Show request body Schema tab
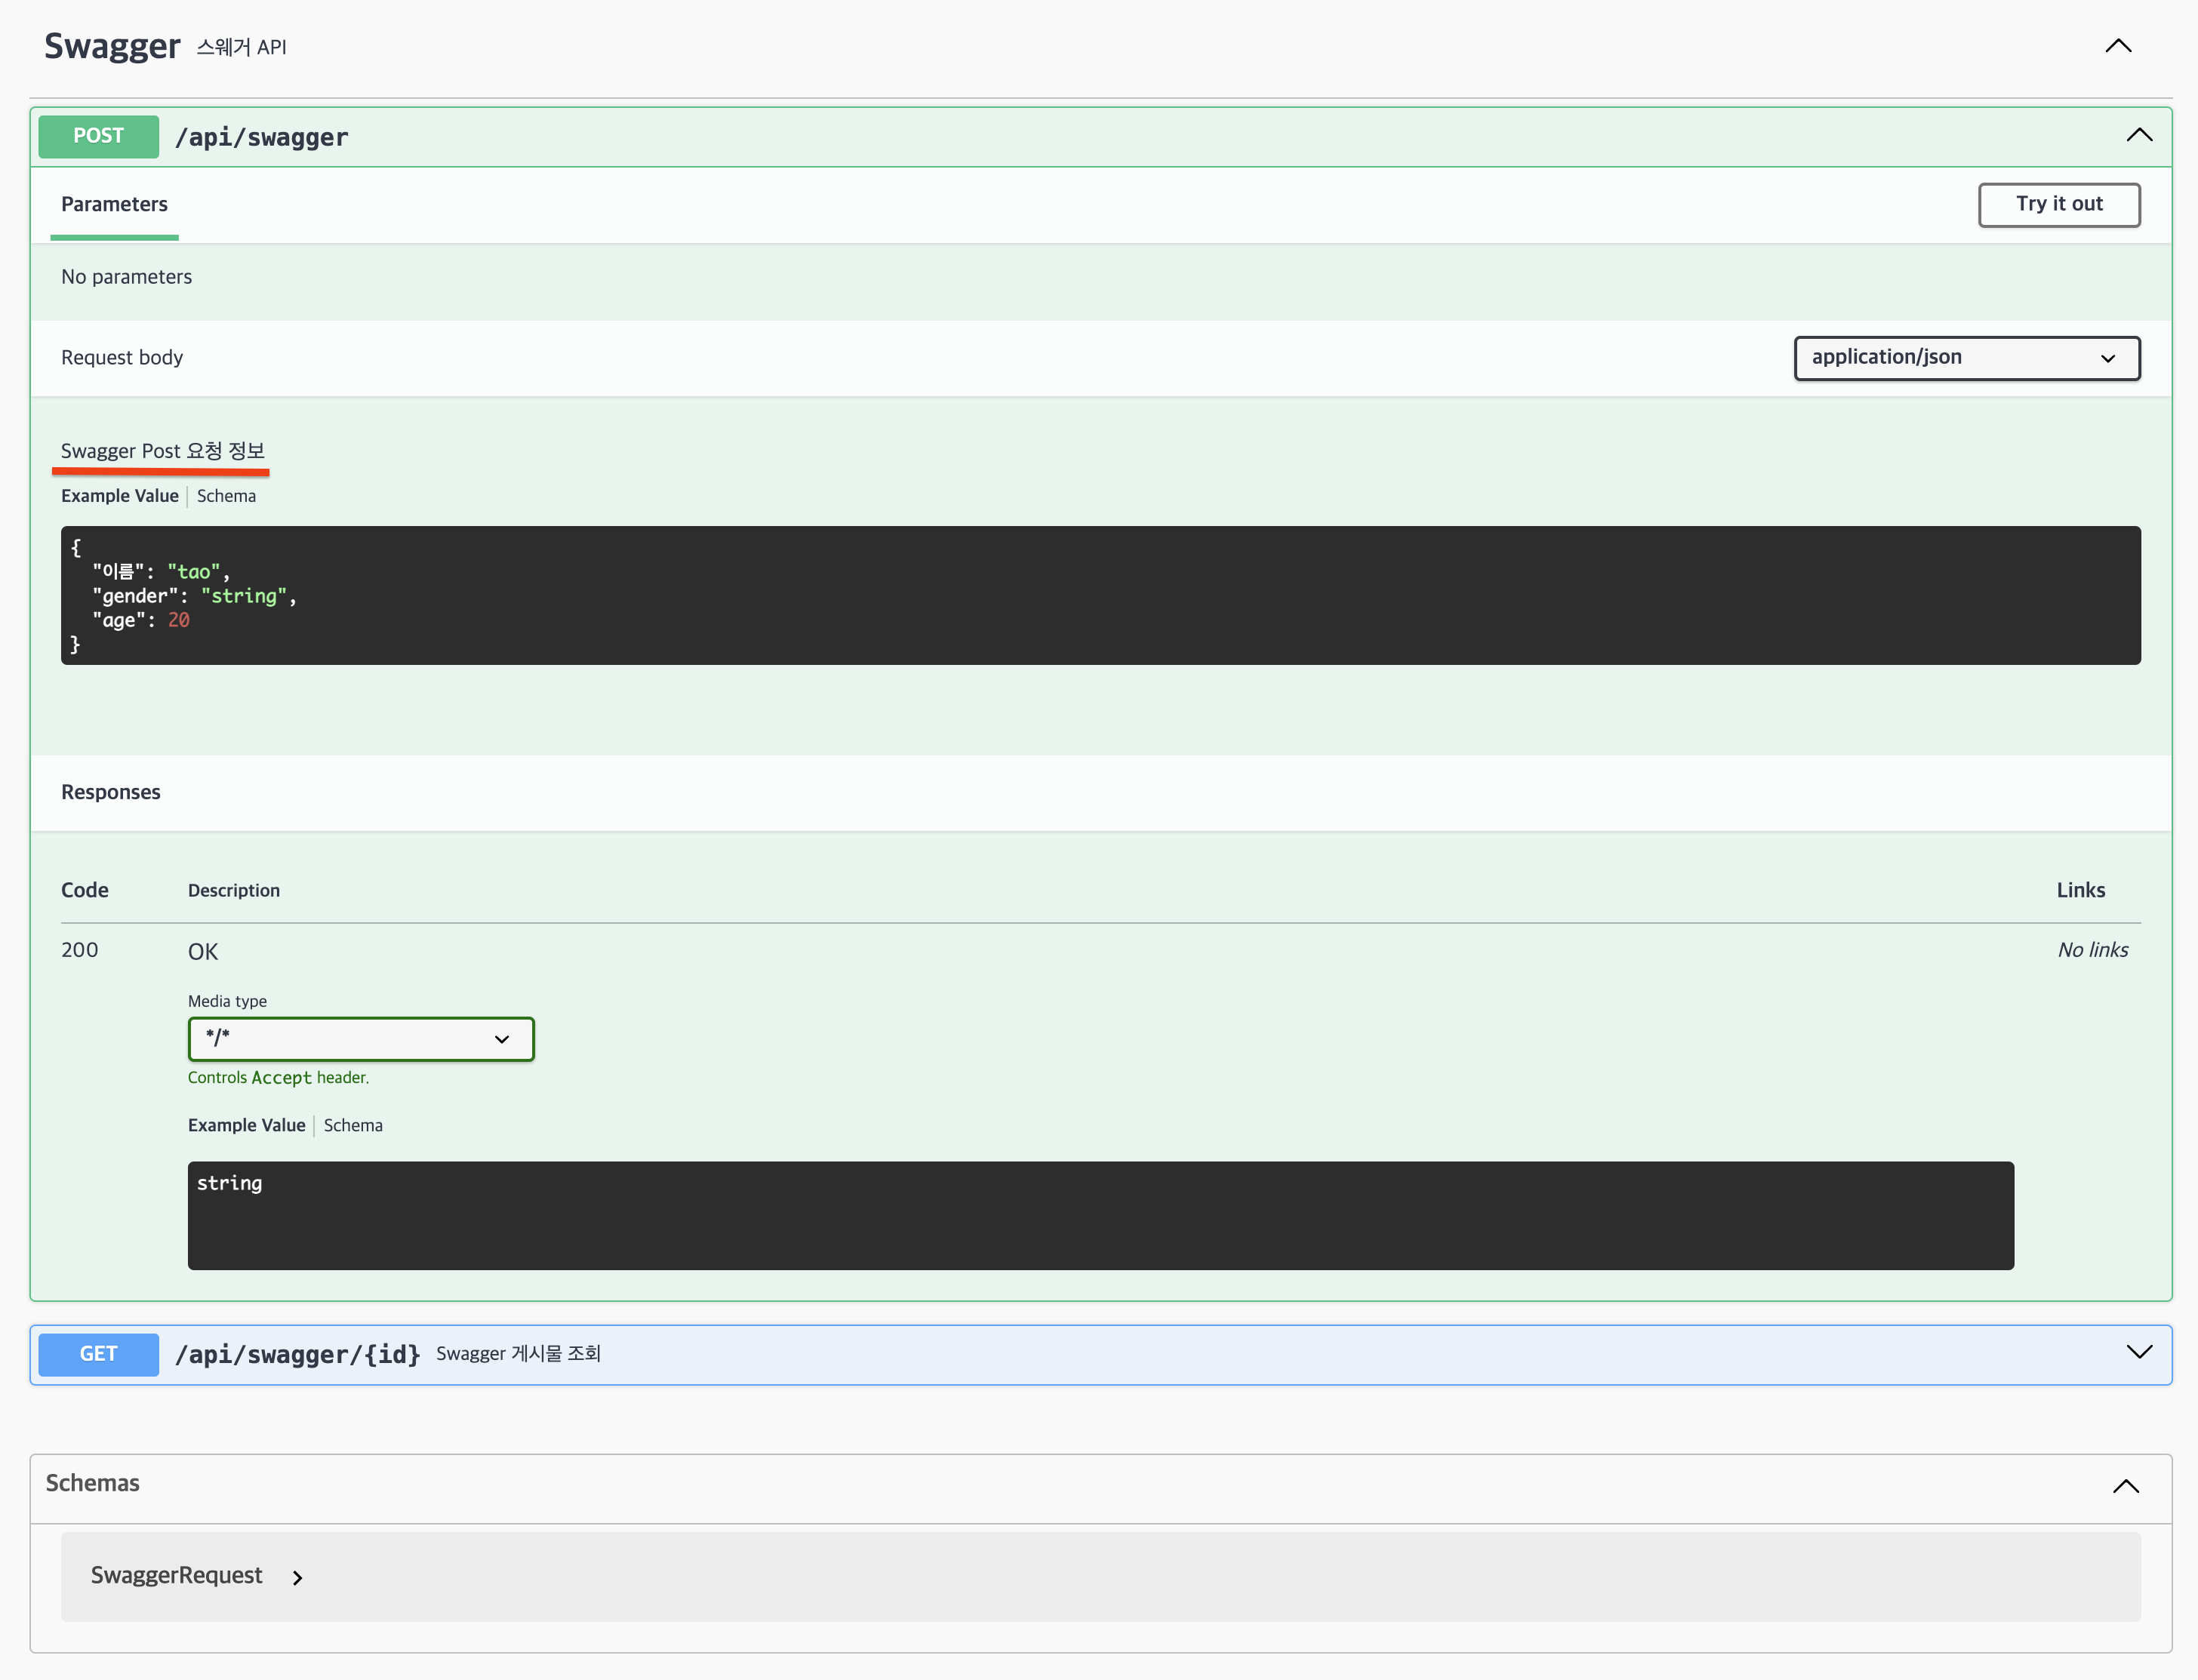 [x=226, y=496]
